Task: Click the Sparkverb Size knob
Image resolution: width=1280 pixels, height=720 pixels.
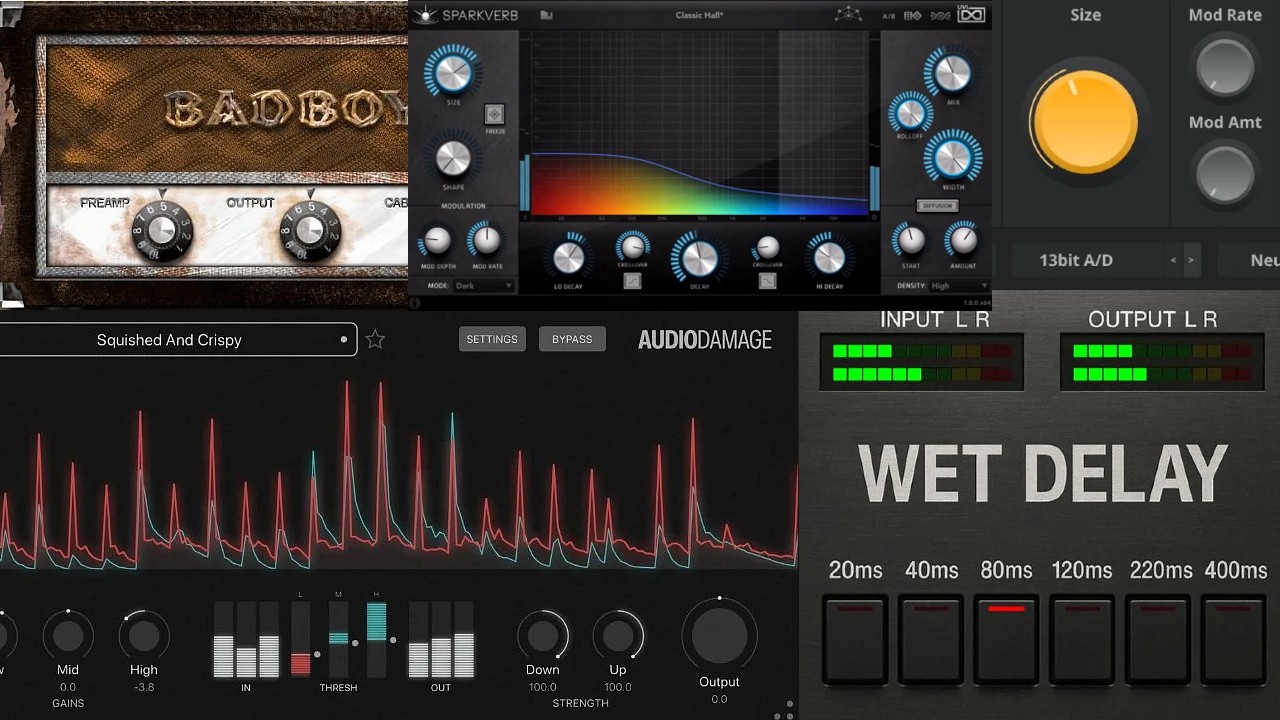Action: click(453, 71)
